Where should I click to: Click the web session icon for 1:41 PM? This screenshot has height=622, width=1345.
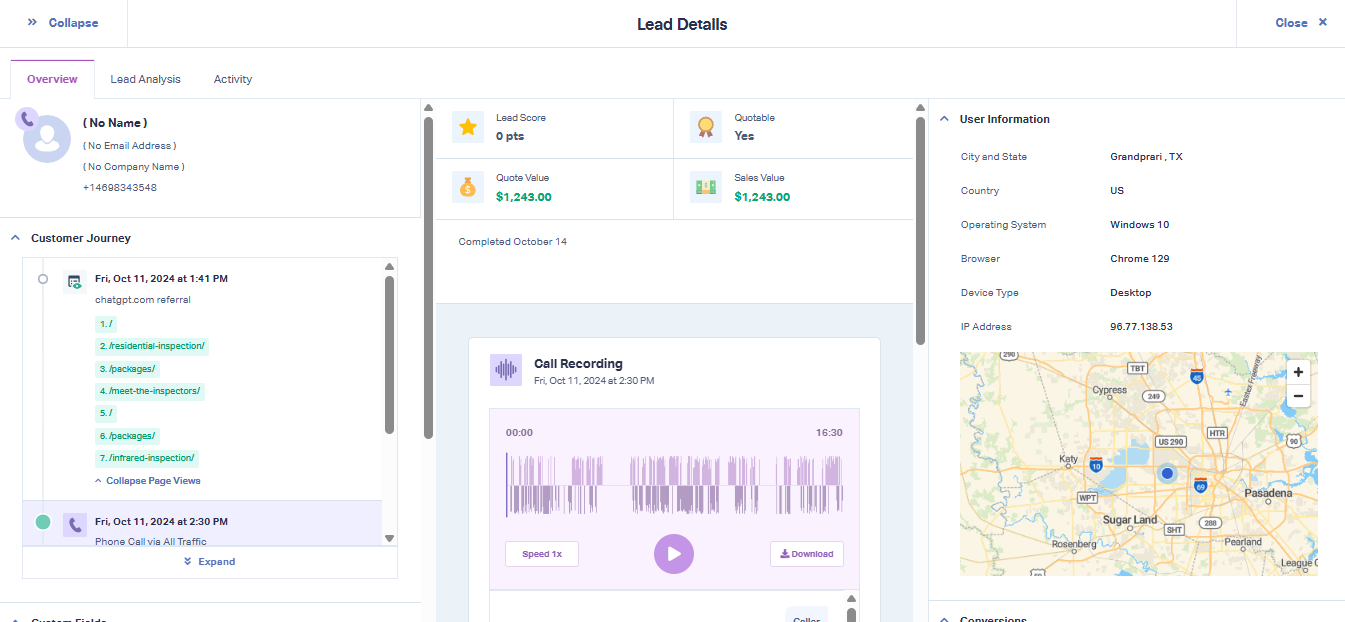(x=74, y=282)
